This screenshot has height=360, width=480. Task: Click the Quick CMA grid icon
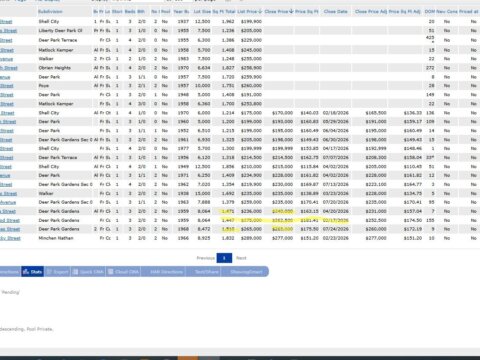point(76,272)
